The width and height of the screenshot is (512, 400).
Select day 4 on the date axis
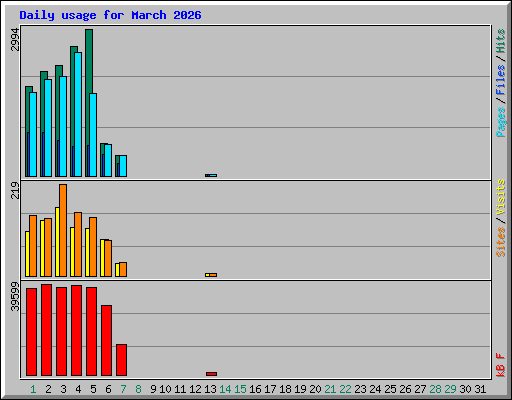click(x=78, y=389)
